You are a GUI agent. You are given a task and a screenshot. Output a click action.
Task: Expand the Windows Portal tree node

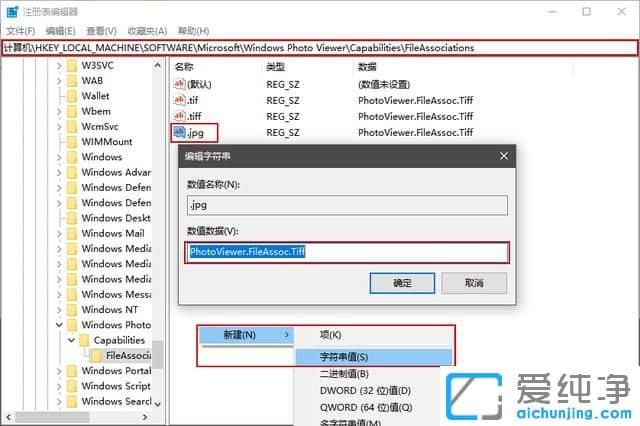coord(59,371)
